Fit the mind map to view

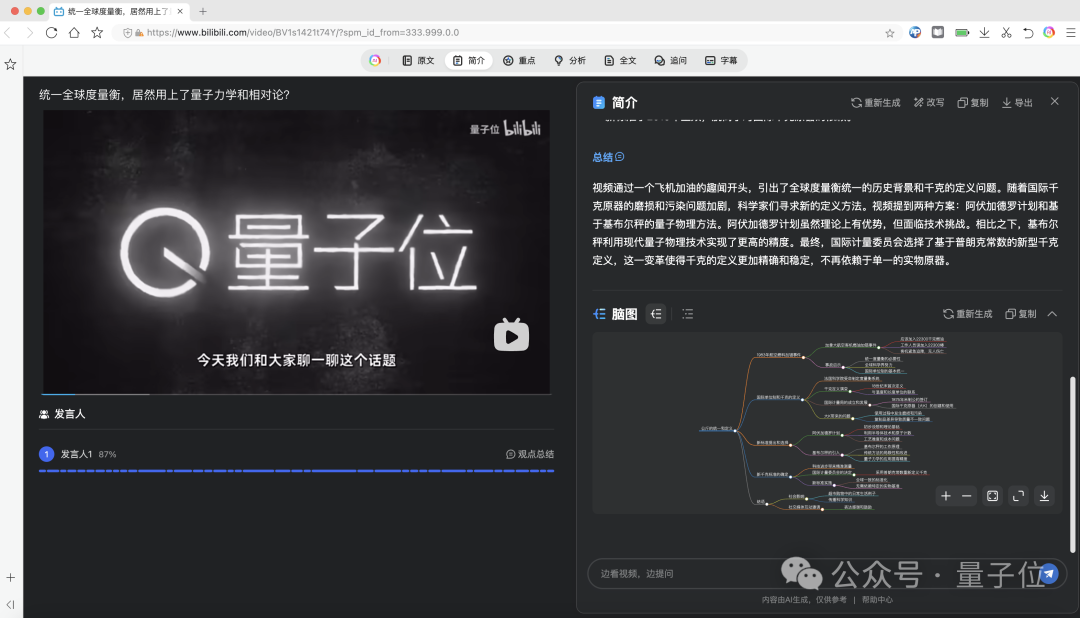[x=992, y=495]
